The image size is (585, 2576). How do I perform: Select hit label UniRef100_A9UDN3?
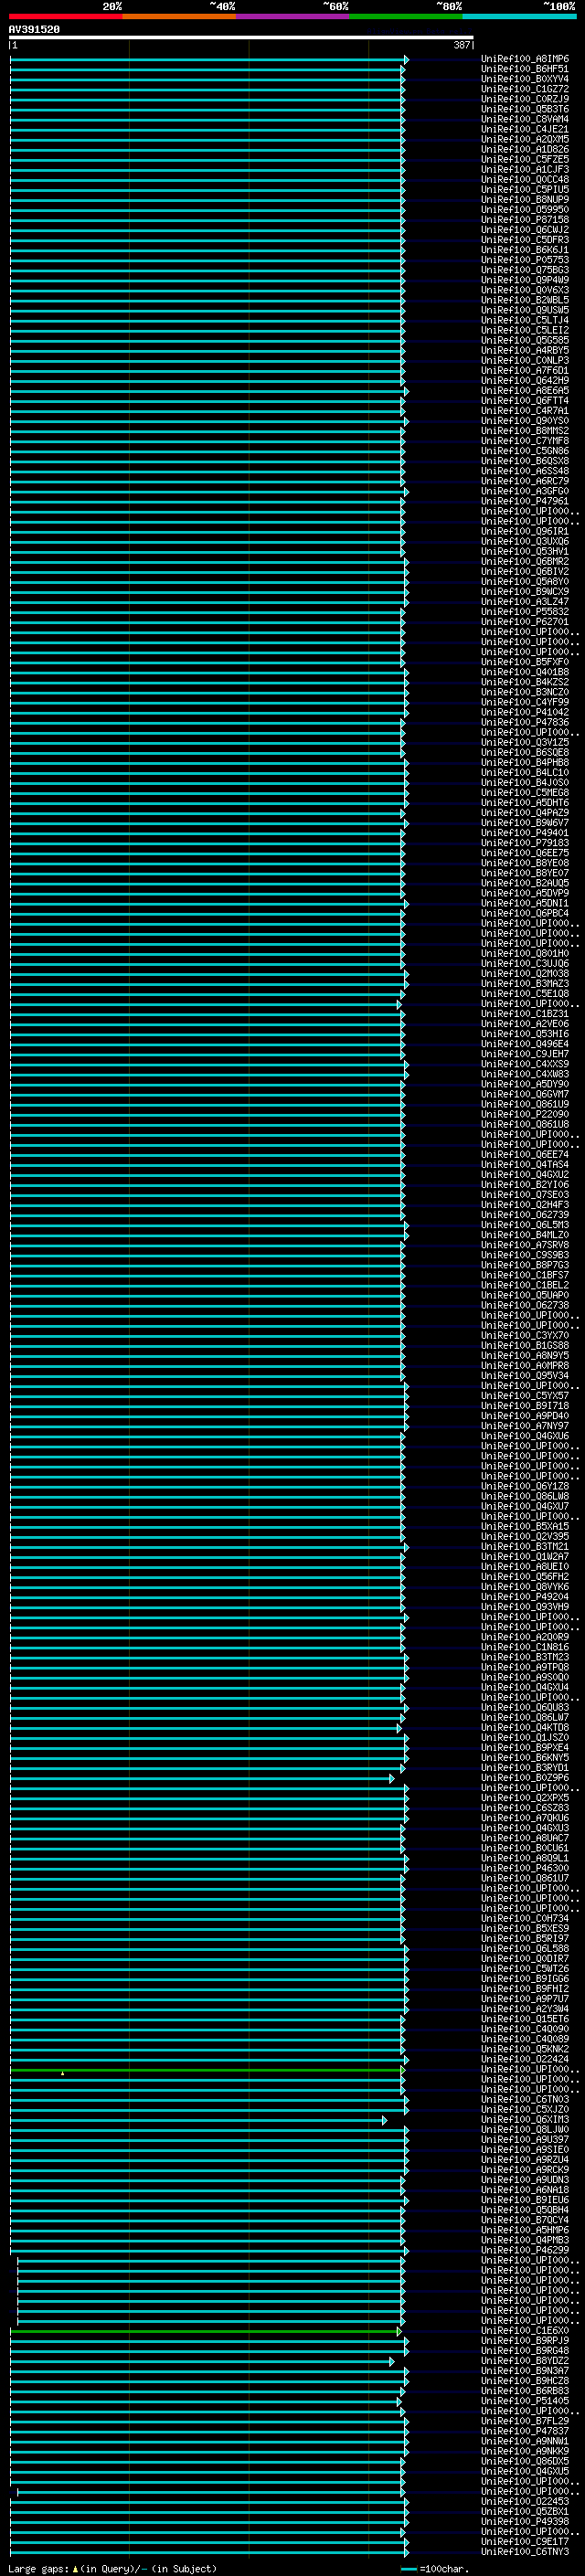[525, 2179]
